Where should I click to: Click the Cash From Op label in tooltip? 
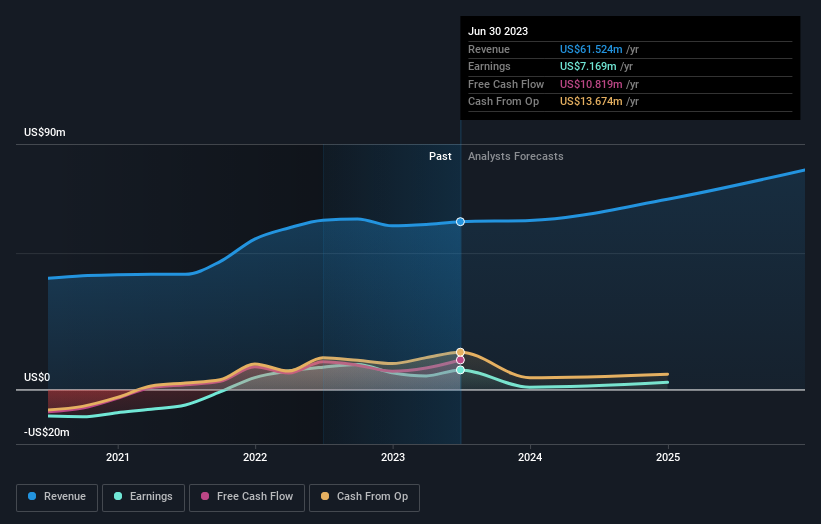[x=503, y=102]
